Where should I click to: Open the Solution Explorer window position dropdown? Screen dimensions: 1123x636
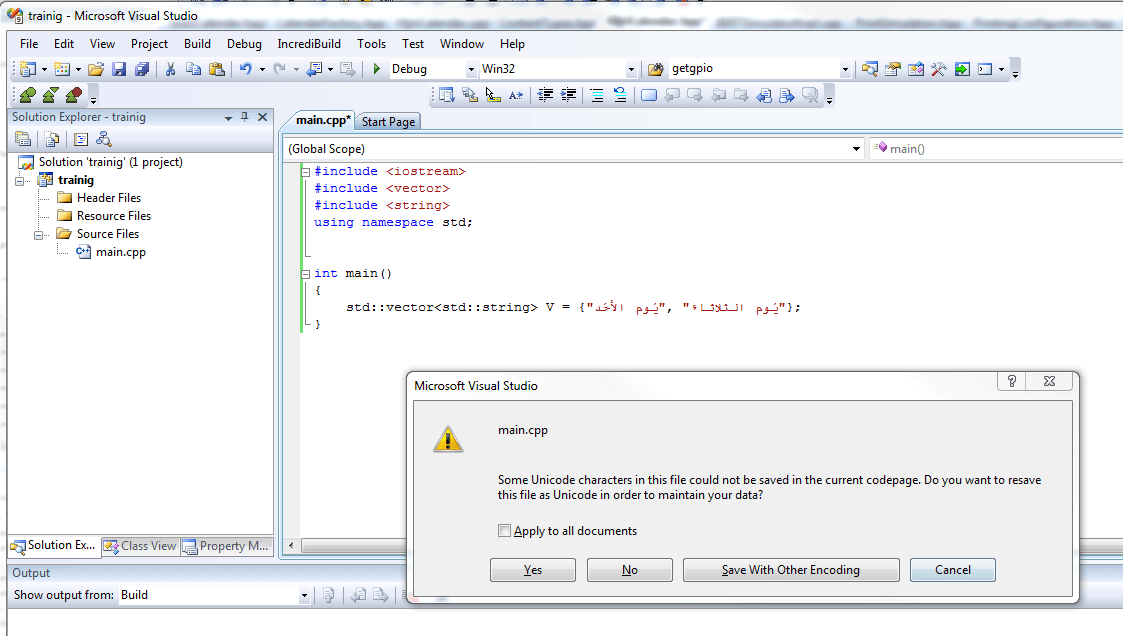pos(228,117)
